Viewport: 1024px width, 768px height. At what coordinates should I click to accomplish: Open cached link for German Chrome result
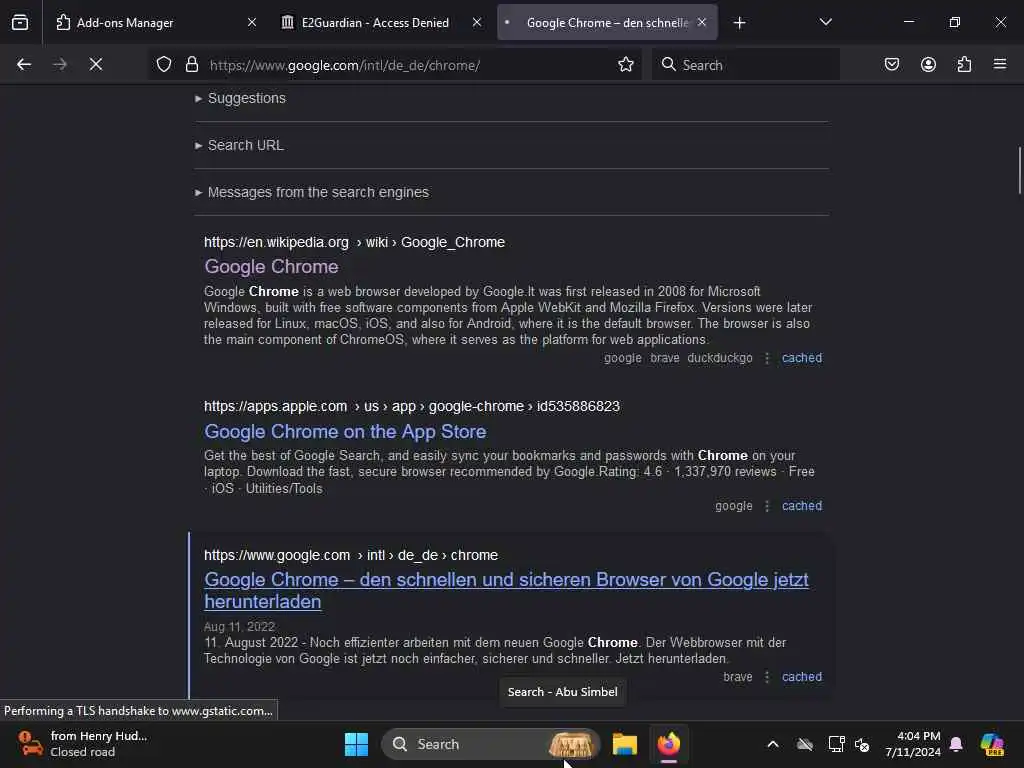pos(802,677)
